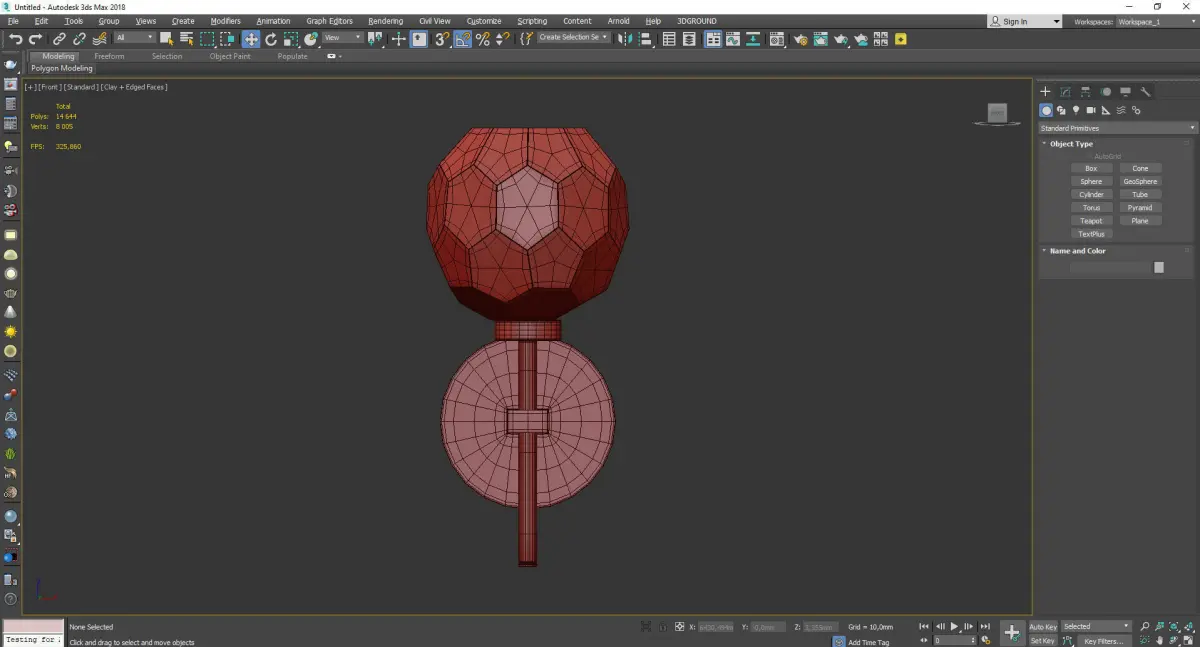This screenshot has width=1200, height=647.
Task: Click the object color swatch
Action: point(1159,267)
